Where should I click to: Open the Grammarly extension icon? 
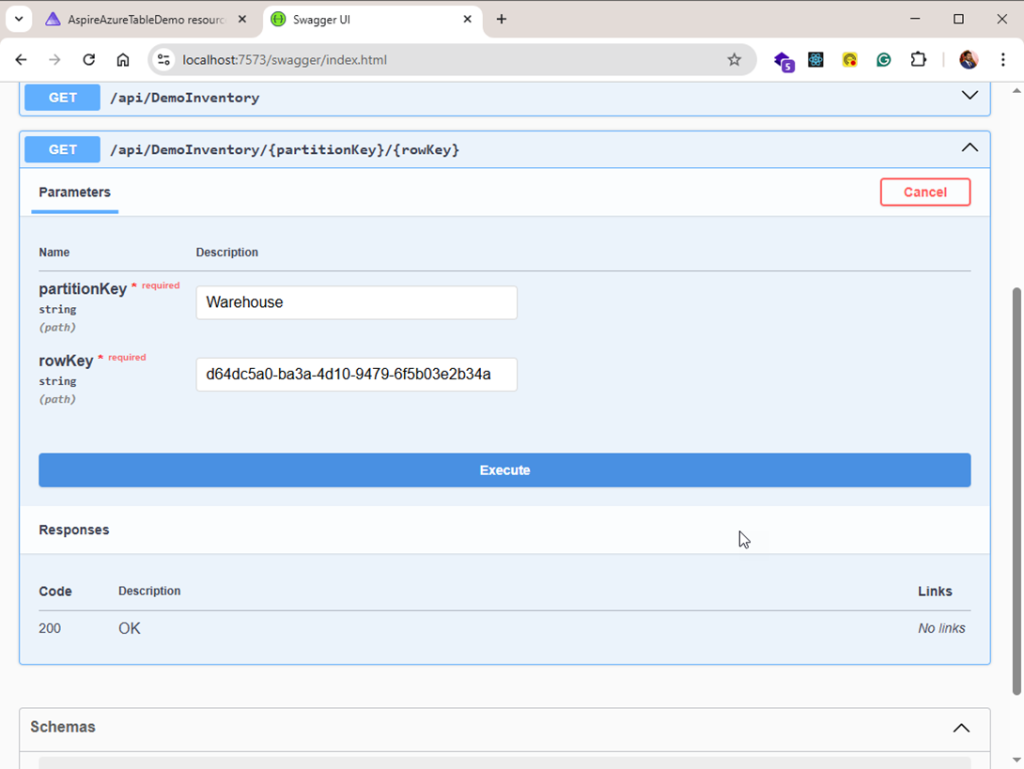point(883,60)
